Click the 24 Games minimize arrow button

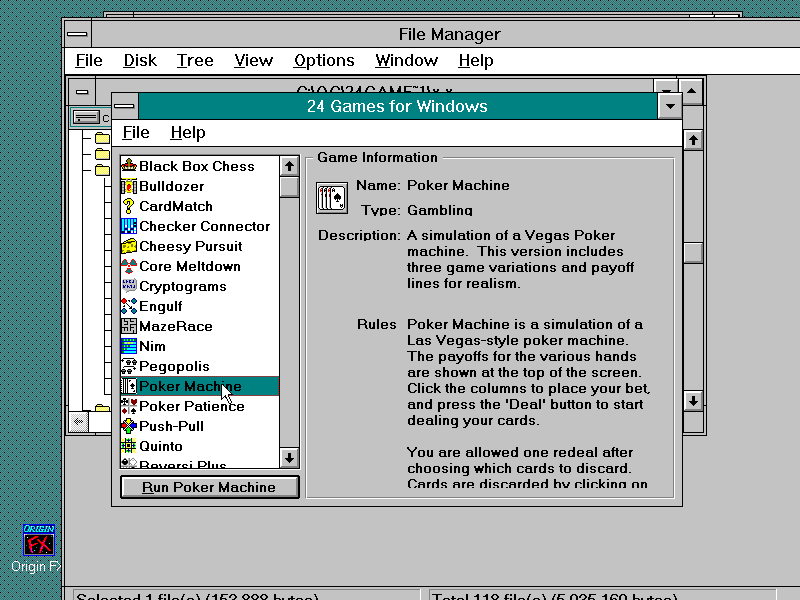670,106
